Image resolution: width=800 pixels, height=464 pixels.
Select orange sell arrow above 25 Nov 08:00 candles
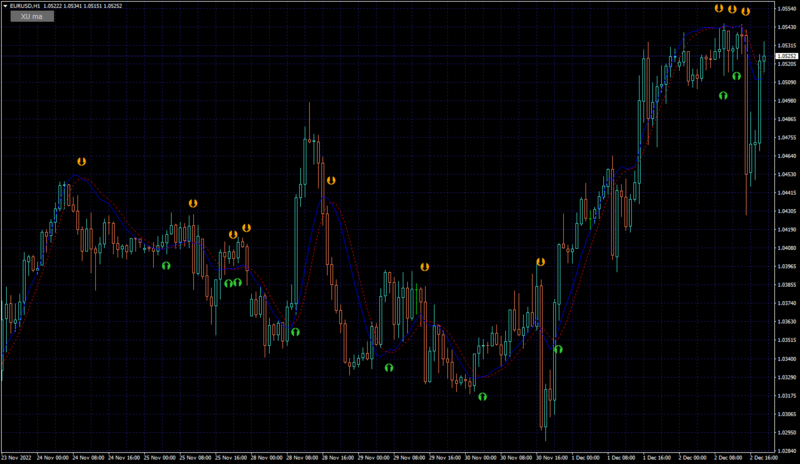coord(193,203)
